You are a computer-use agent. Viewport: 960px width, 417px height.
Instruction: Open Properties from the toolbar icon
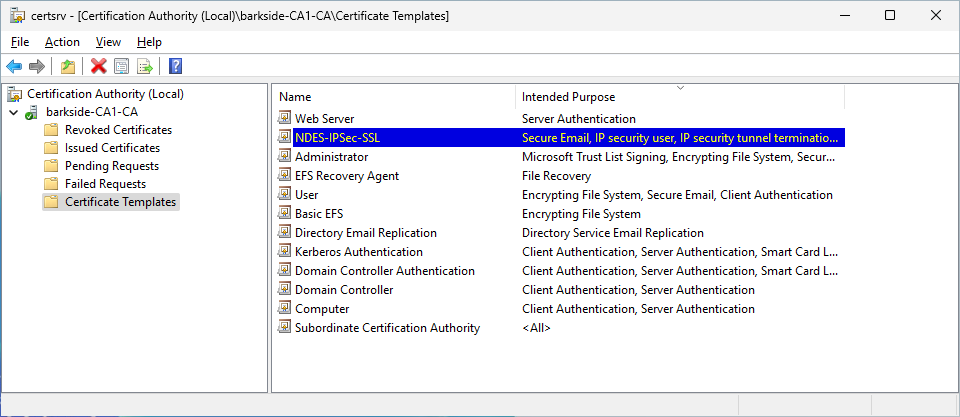click(x=122, y=66)
